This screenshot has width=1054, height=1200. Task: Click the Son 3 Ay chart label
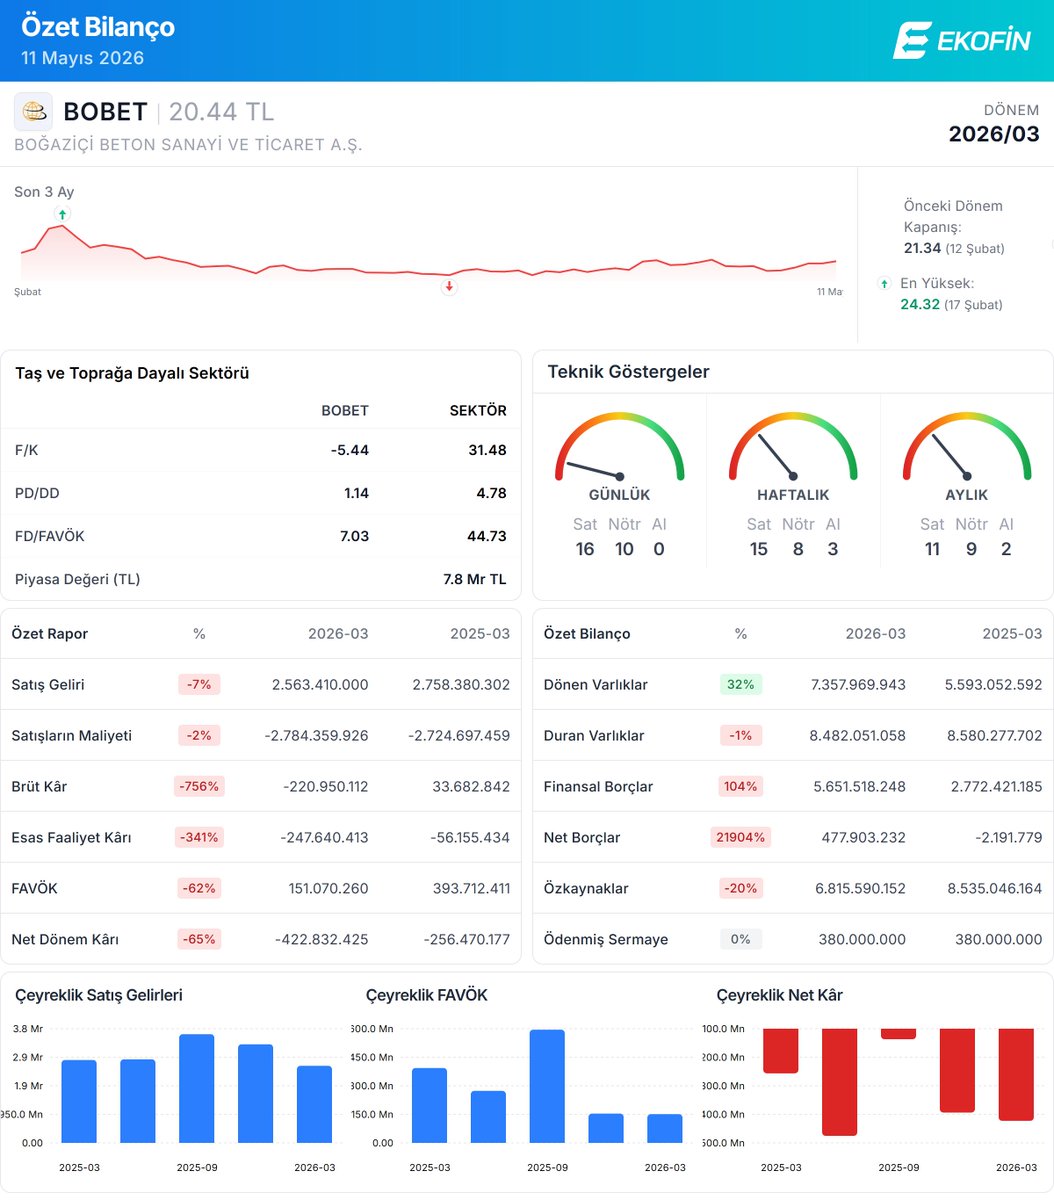pyautogui.click(x=44, y=192)
